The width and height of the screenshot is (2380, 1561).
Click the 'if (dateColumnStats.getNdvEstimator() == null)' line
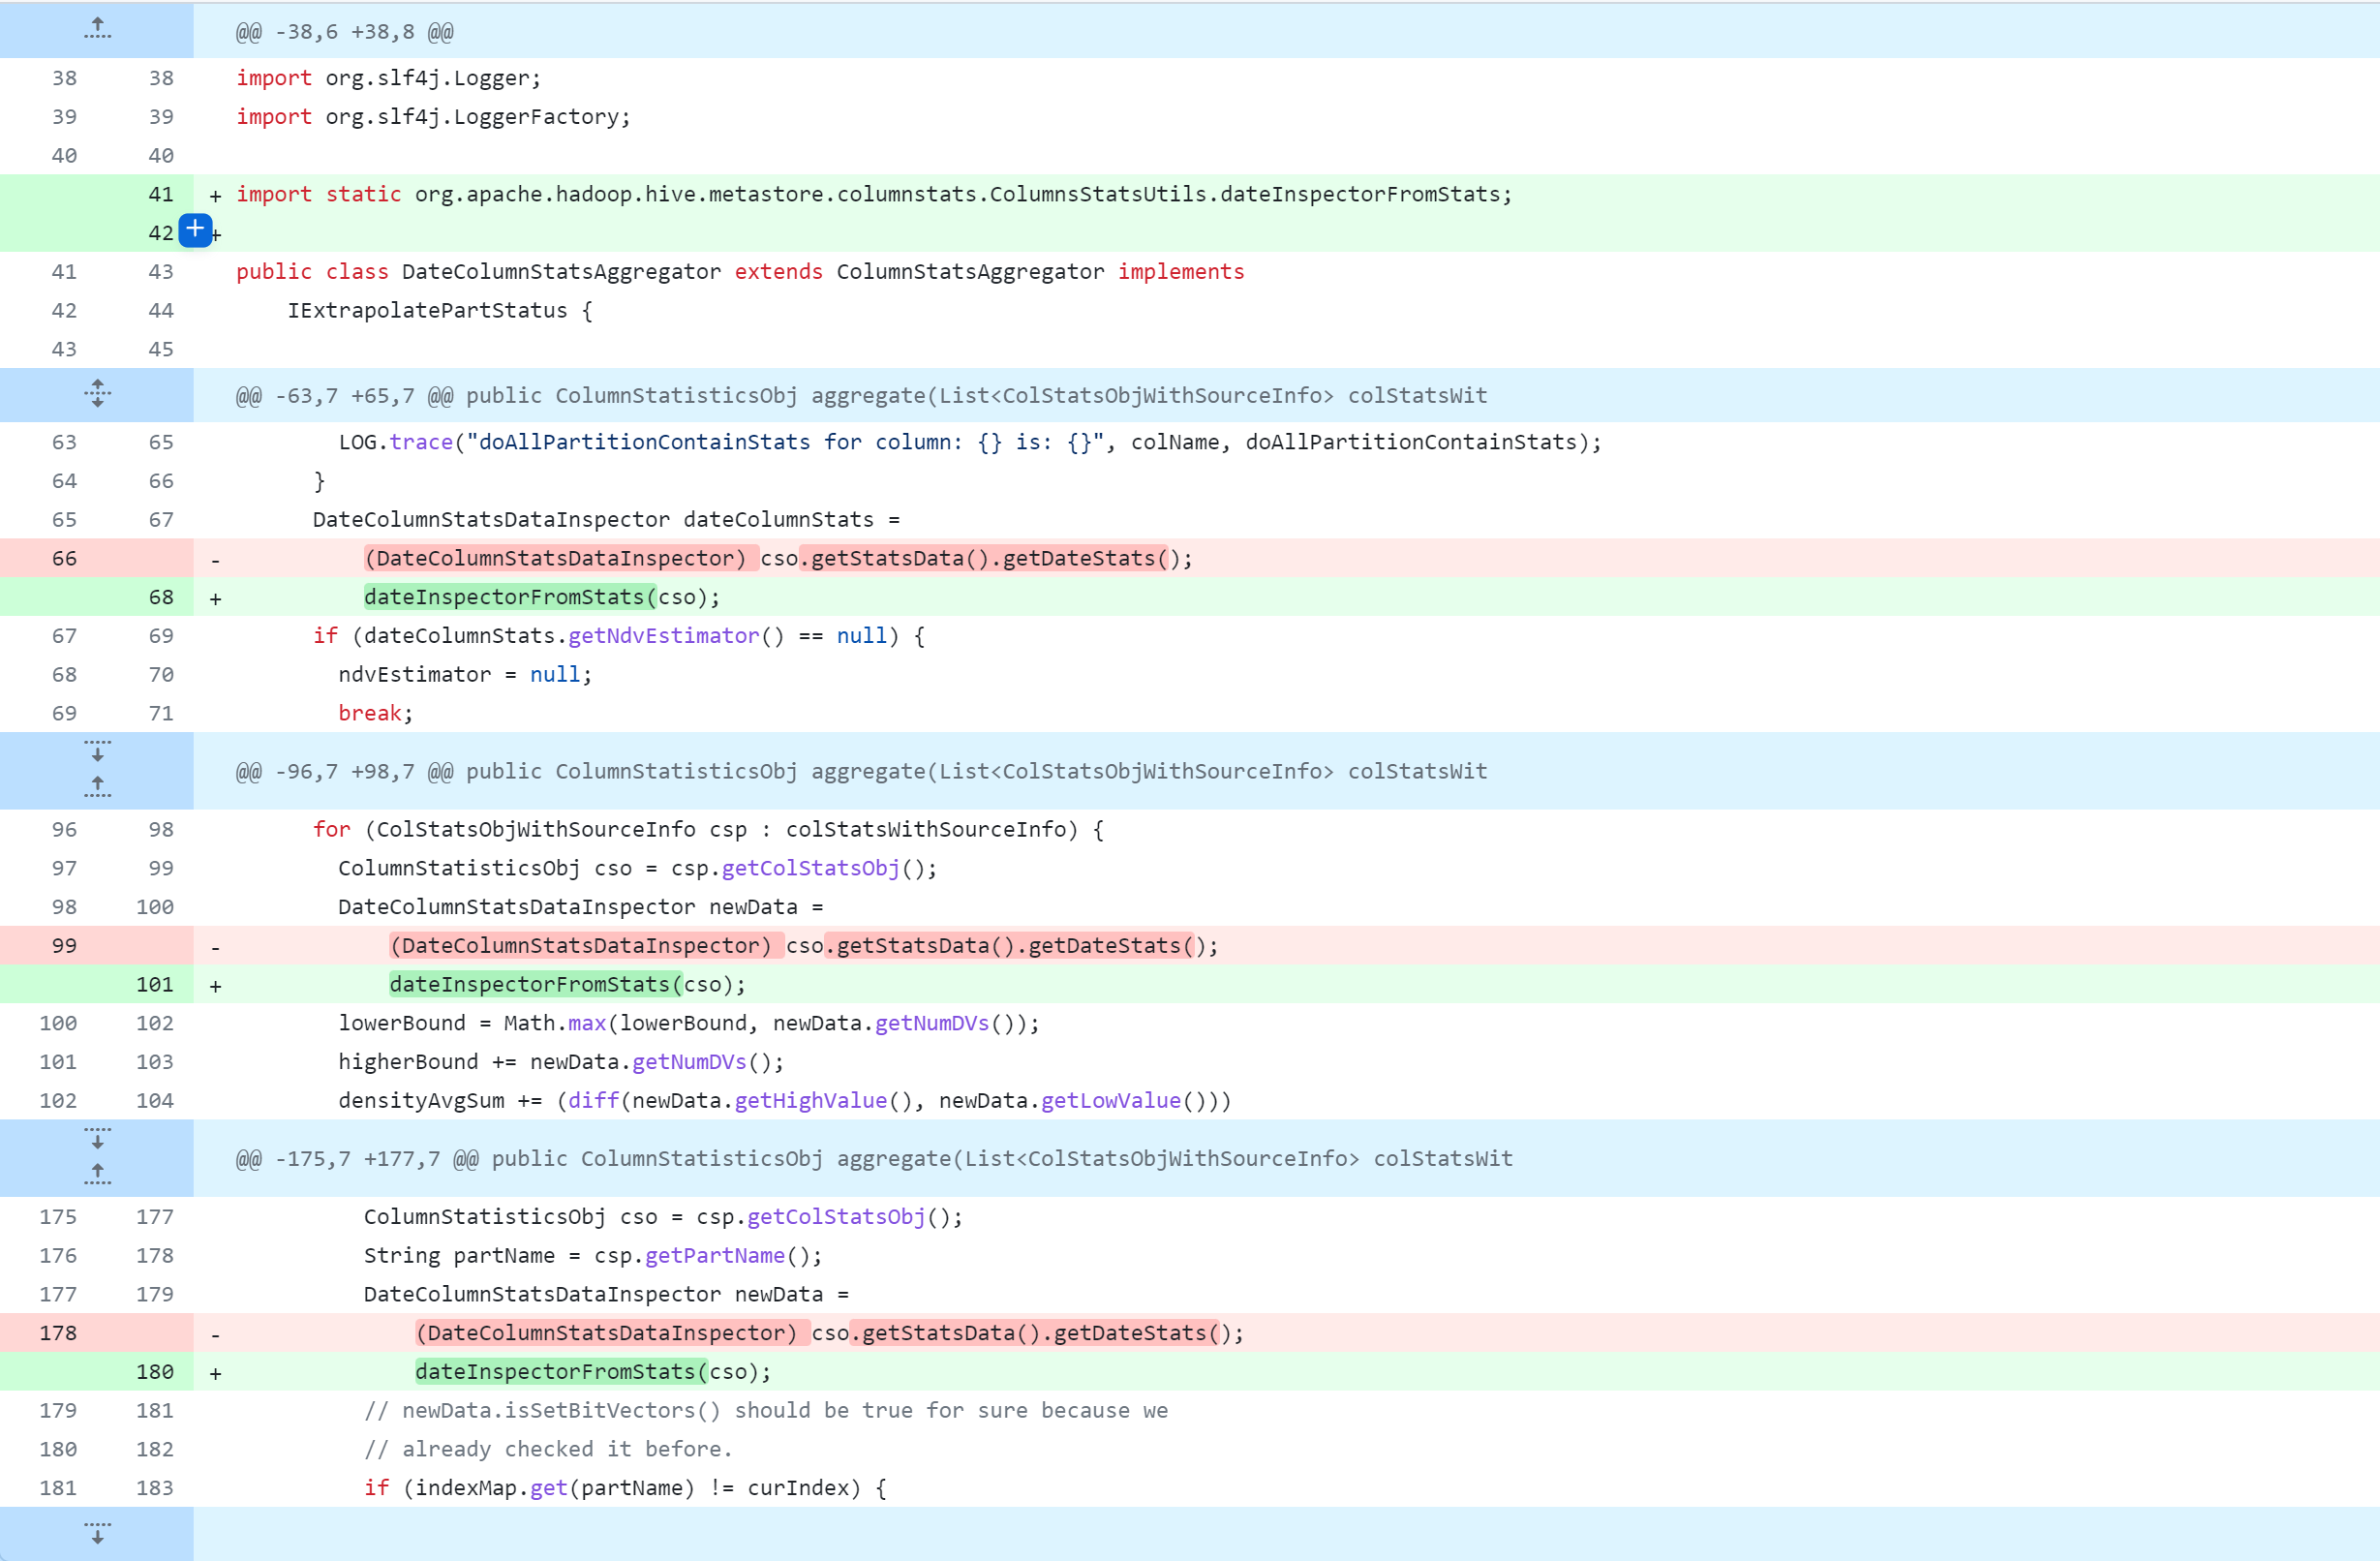(619, 636)
